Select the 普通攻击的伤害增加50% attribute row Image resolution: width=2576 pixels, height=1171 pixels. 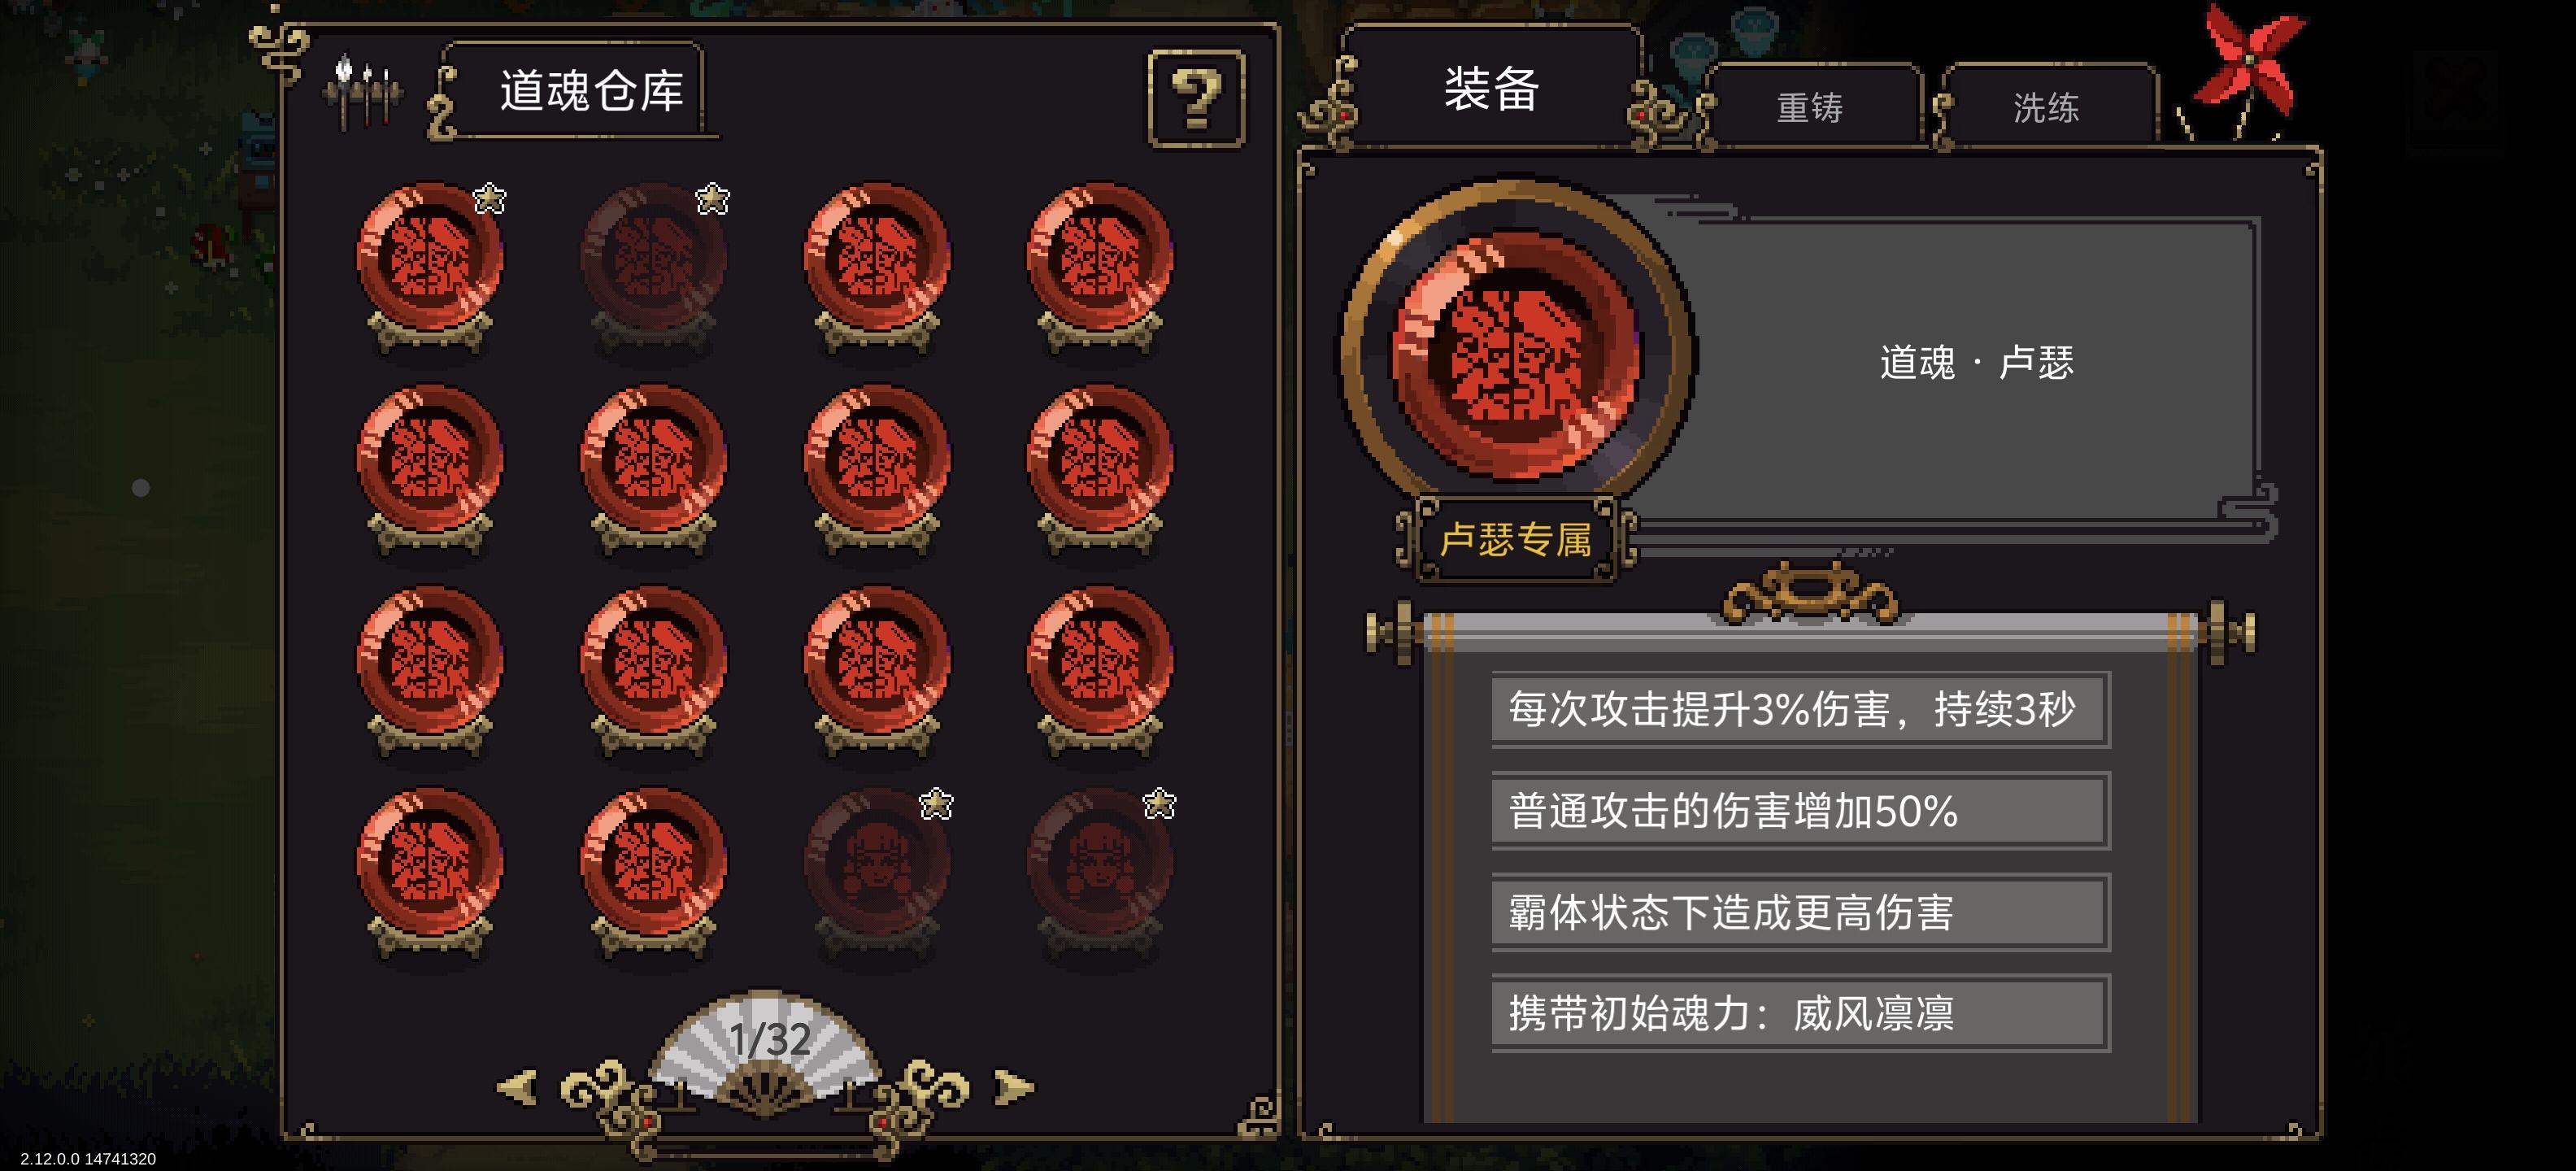point(1800,811)
